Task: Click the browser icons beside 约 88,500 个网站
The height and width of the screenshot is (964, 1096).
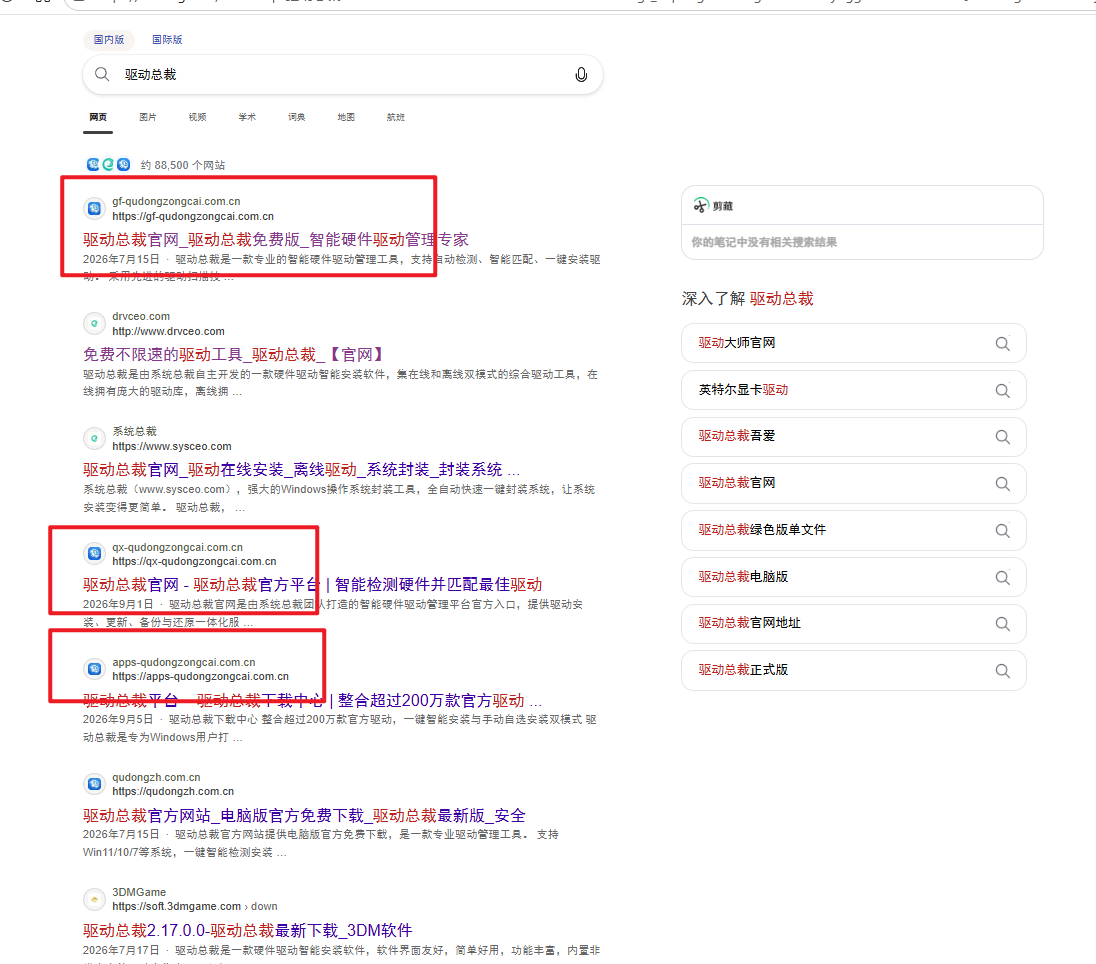Action: coord(108,164)
